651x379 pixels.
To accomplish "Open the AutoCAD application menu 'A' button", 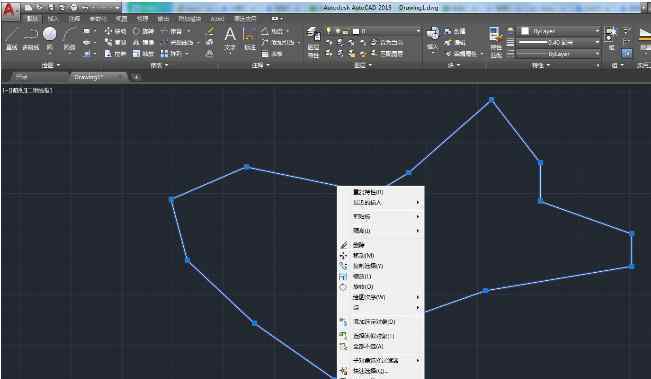I will point(9,10).
